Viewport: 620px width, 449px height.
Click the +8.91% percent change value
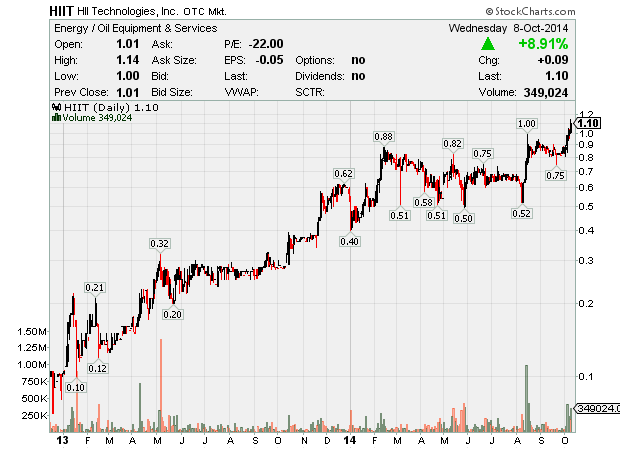click(x=543, y=43)
